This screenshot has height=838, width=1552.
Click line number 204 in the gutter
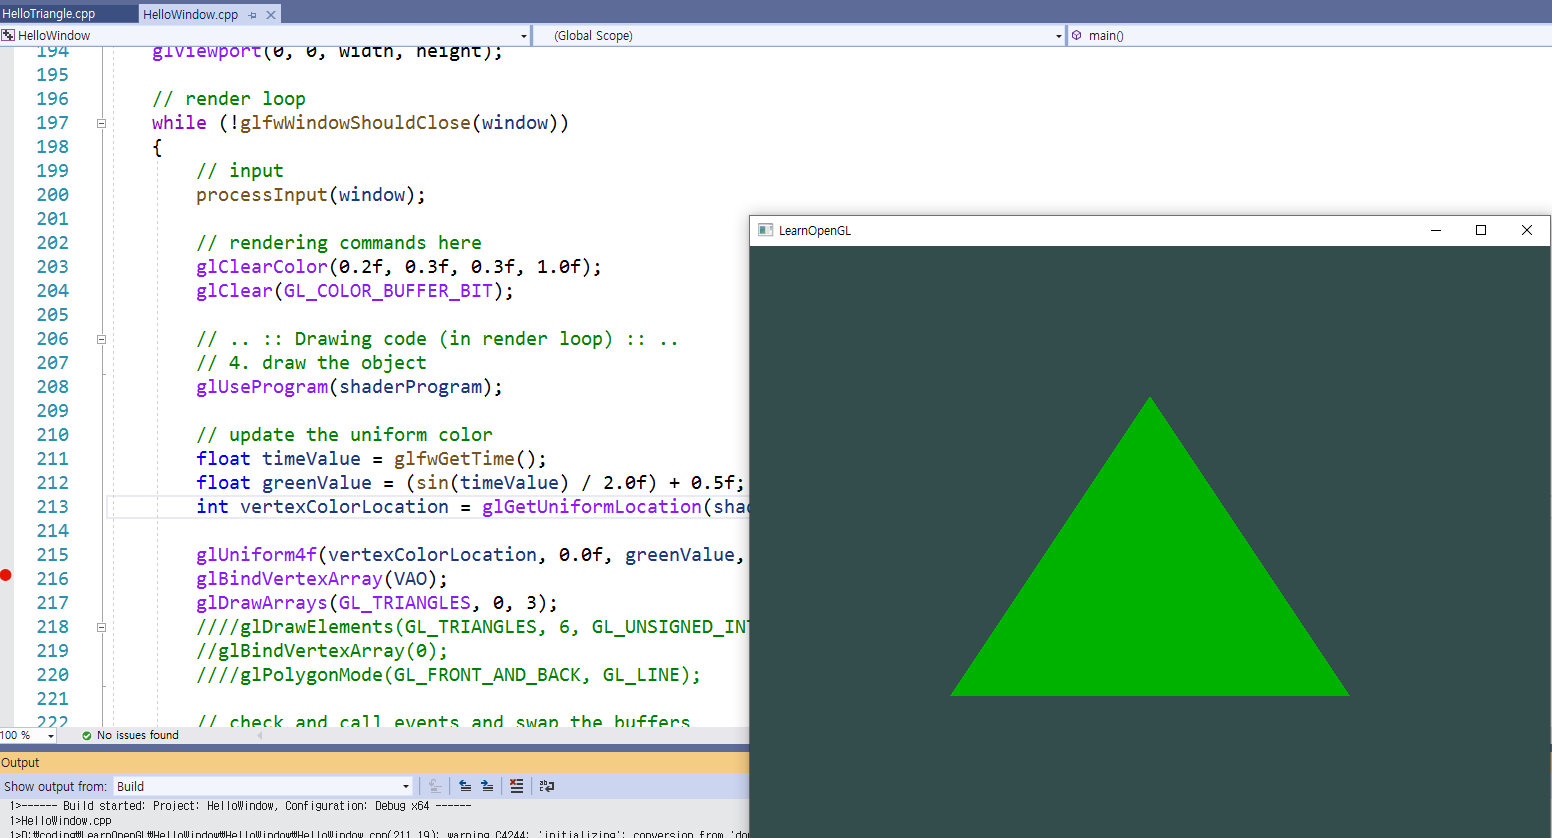click(x=52, y=291)
